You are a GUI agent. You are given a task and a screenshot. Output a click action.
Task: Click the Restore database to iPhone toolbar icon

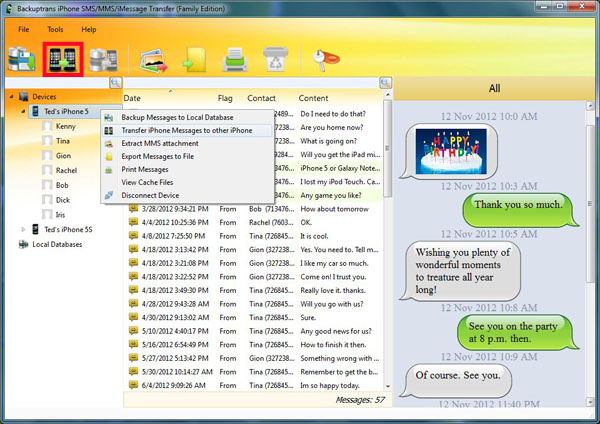tap(103, 60)
